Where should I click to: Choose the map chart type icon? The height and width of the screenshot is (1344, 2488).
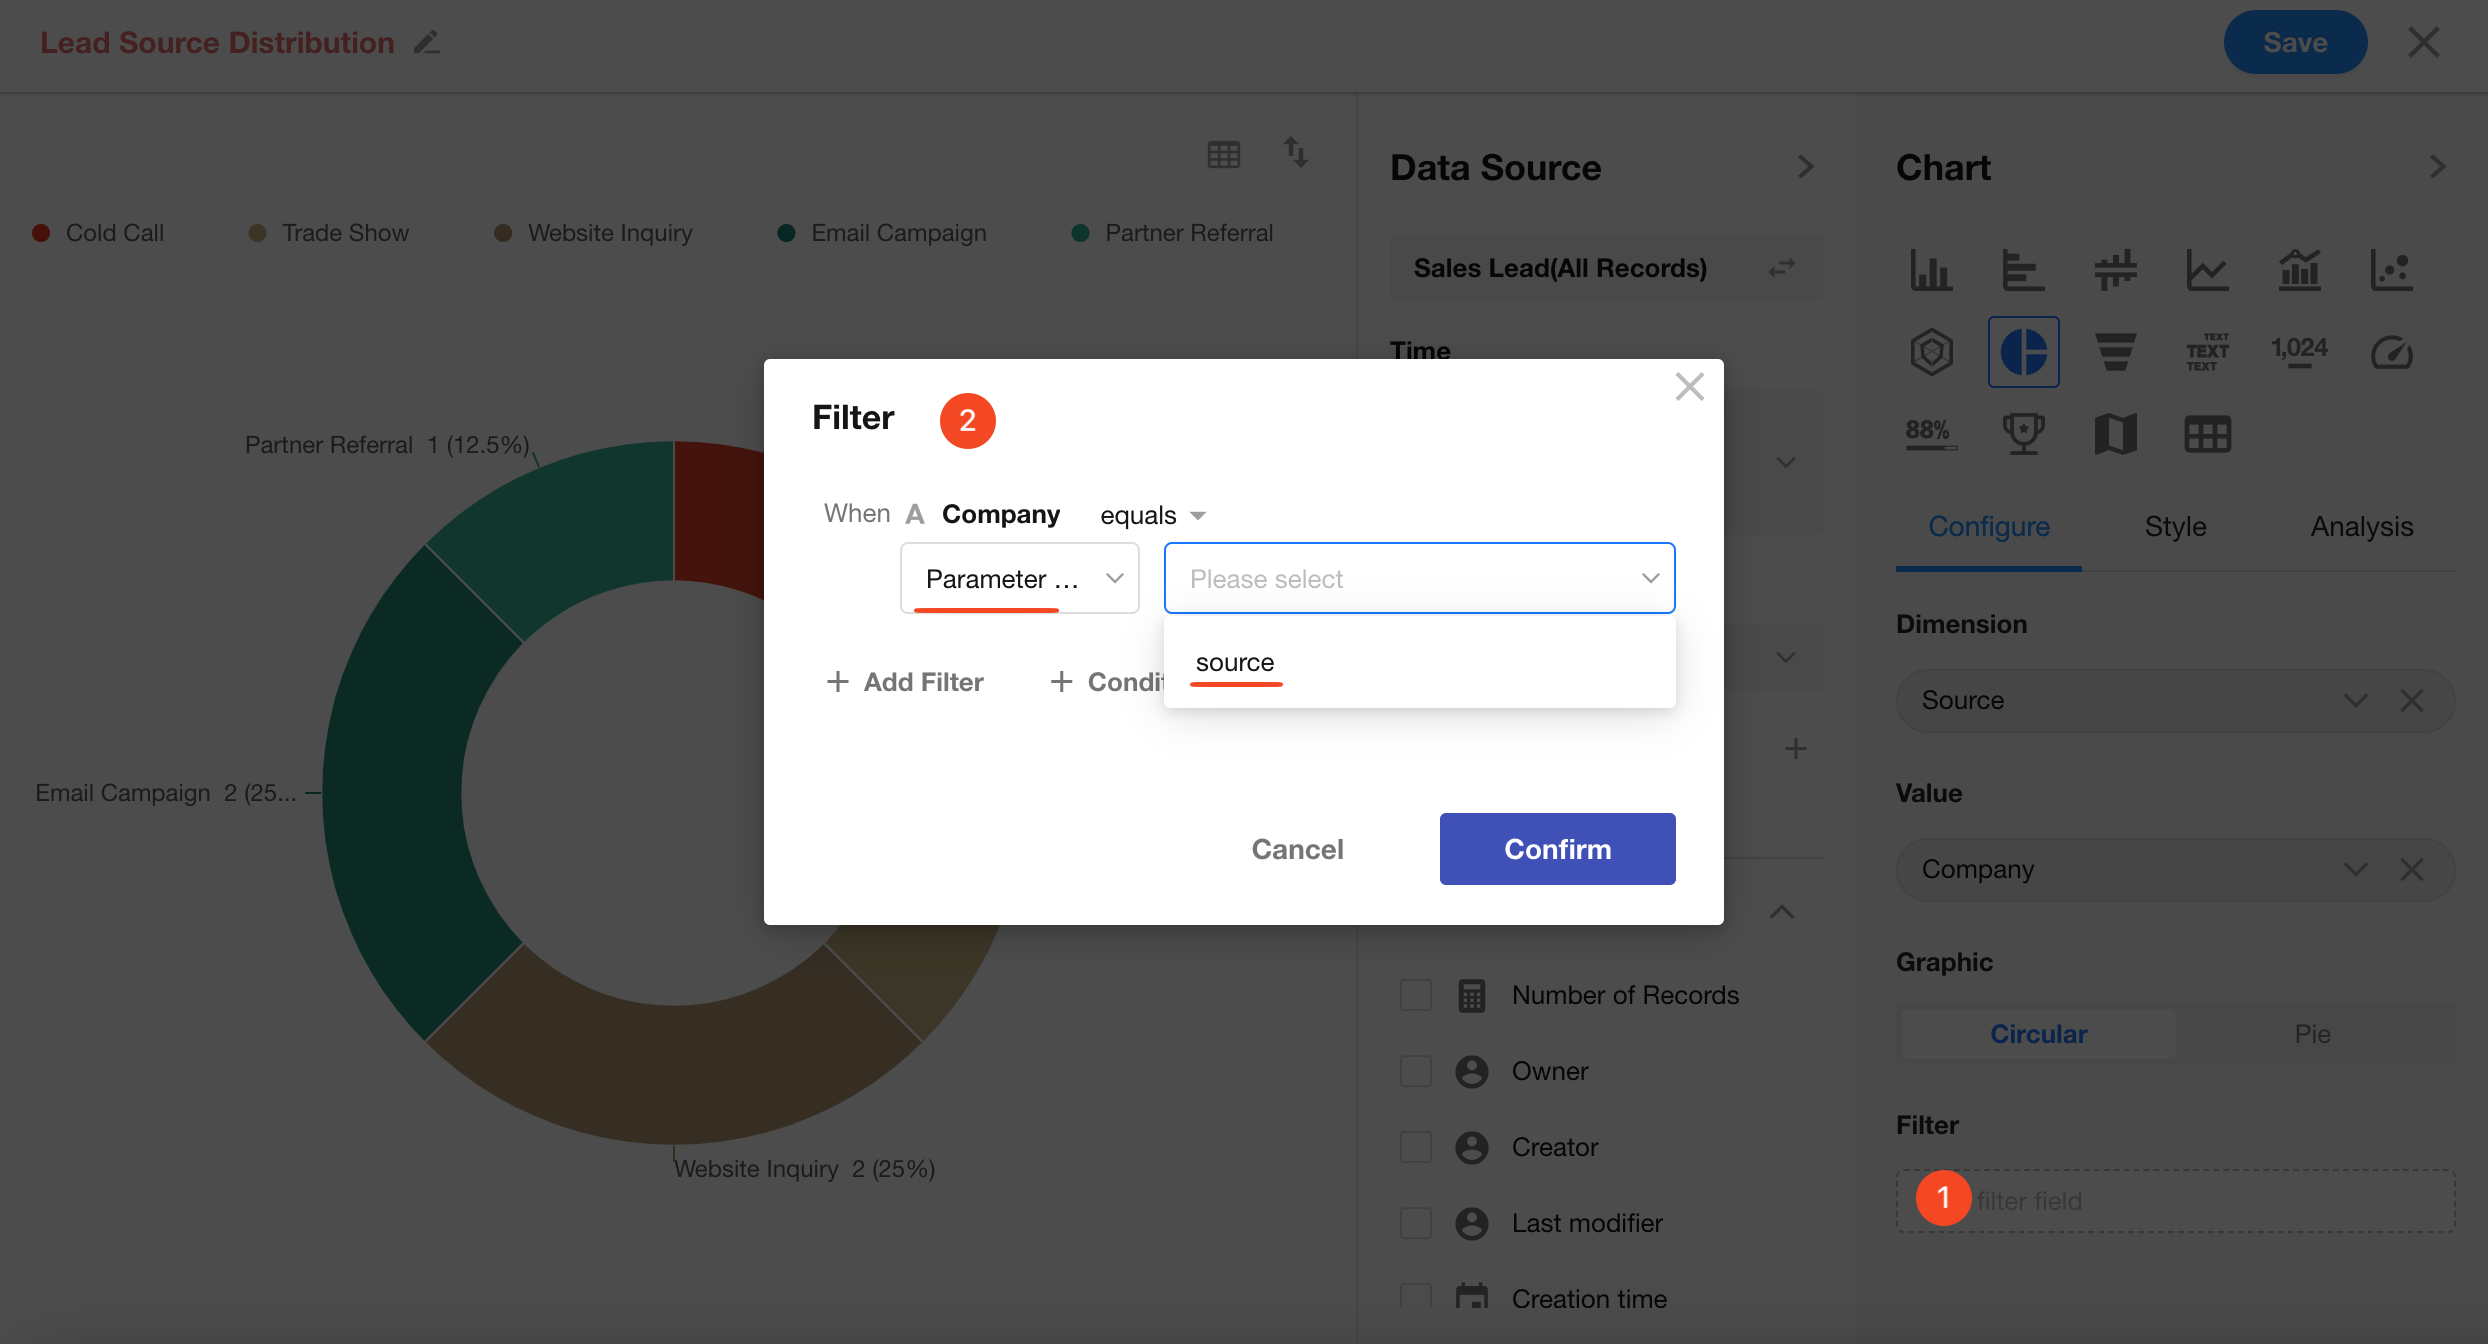(x=2115, y=434)
